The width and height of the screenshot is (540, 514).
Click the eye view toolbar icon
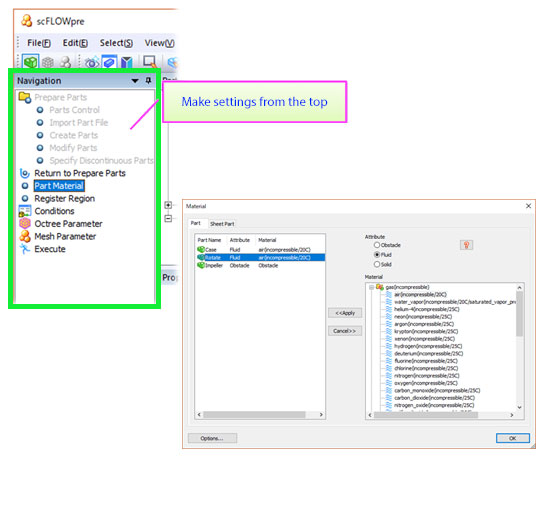click(92, 62)
